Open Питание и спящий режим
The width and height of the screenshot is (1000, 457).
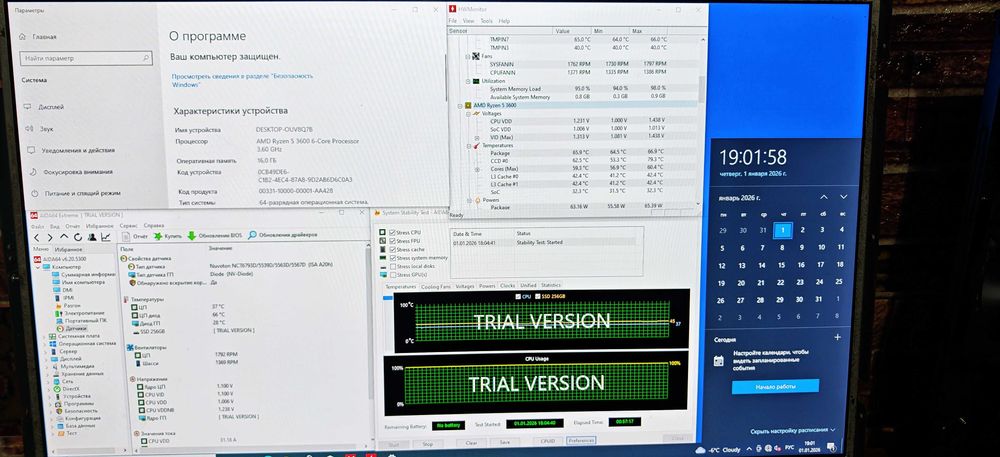[74, 193]
